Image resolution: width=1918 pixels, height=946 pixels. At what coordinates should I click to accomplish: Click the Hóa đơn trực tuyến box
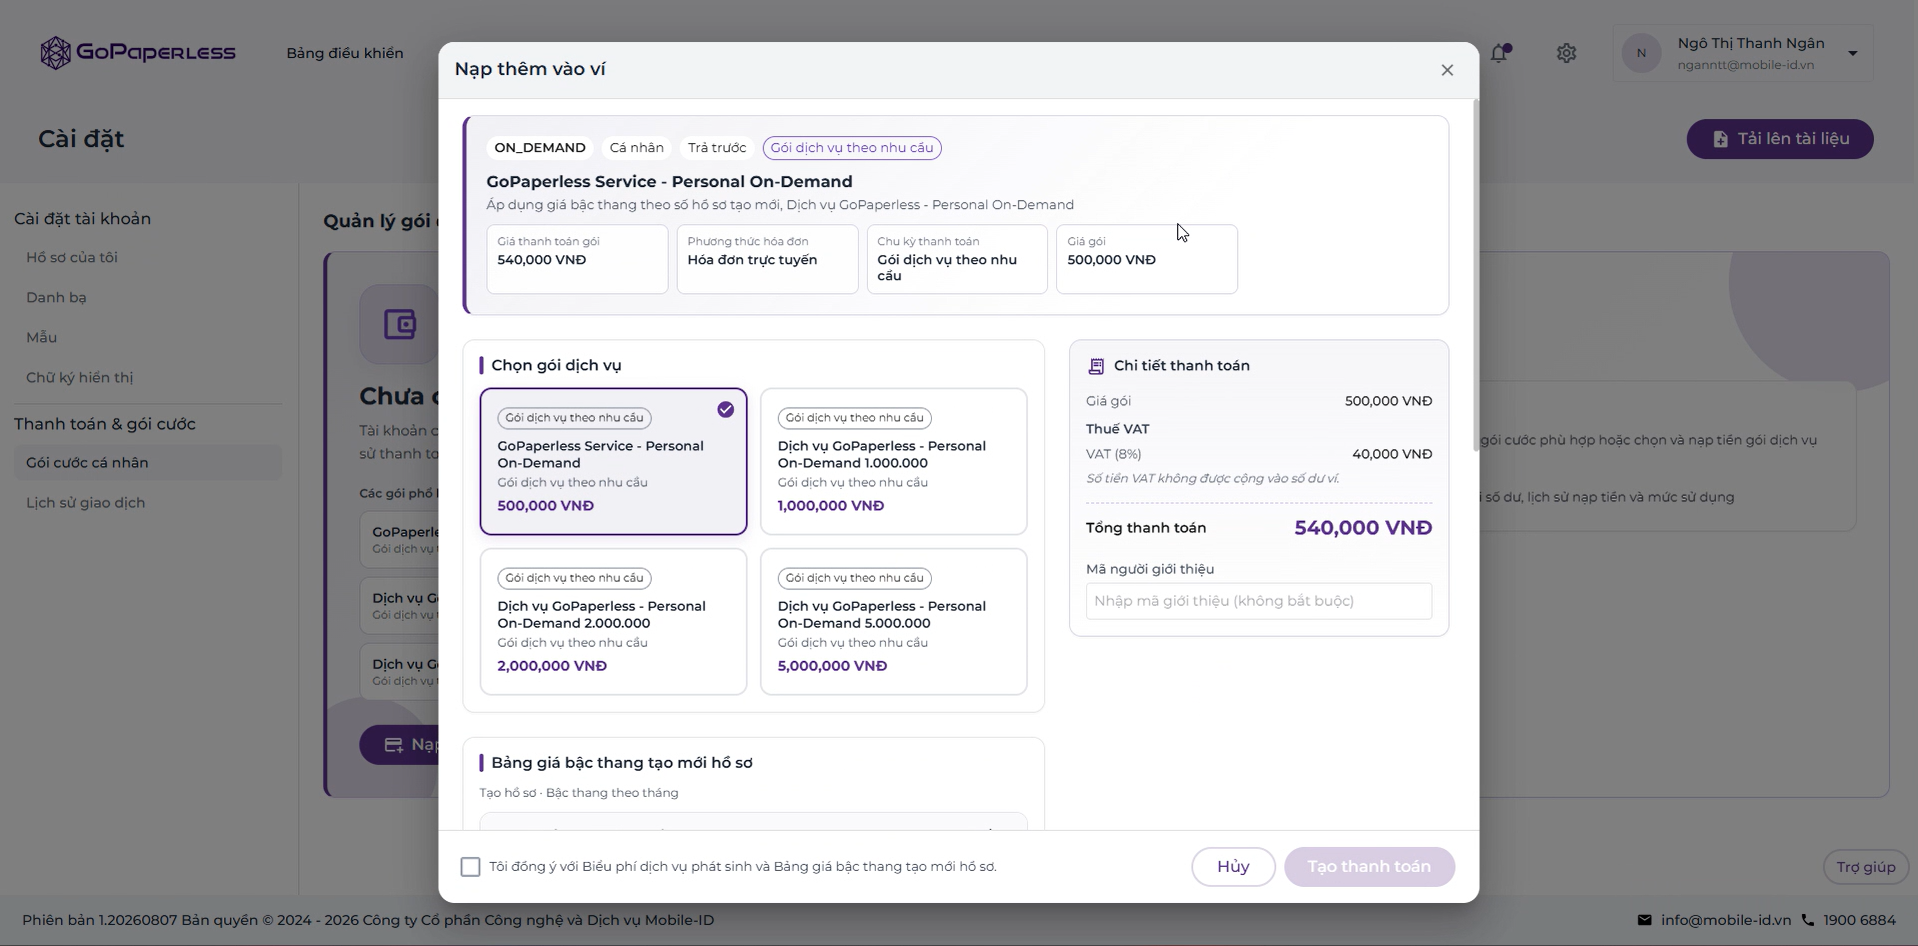[767, 259]
